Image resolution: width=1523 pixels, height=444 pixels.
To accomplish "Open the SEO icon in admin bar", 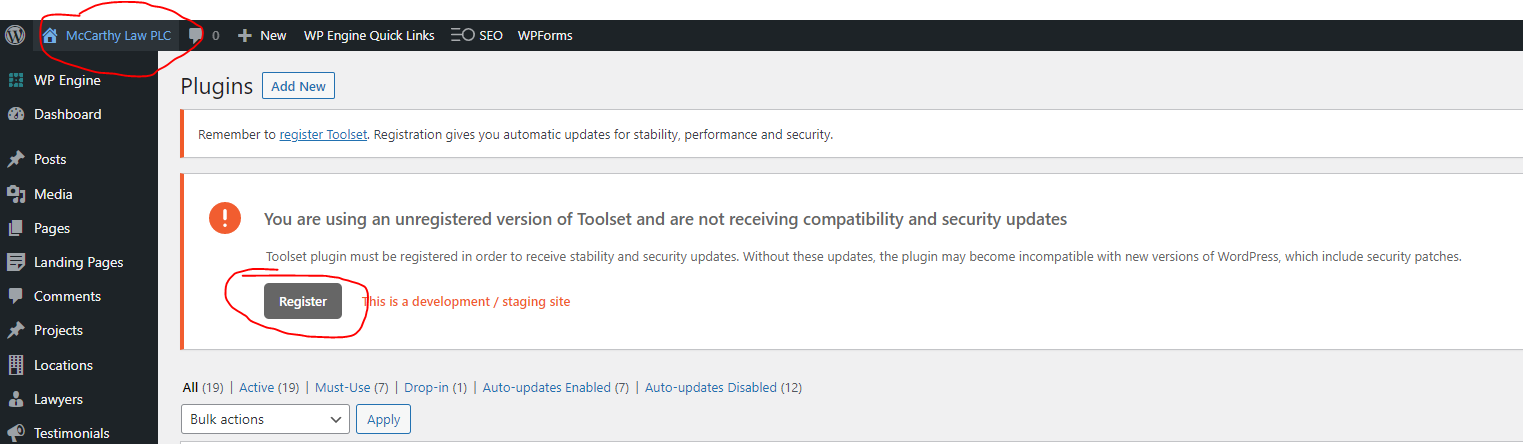I will (x=462, y=35).
